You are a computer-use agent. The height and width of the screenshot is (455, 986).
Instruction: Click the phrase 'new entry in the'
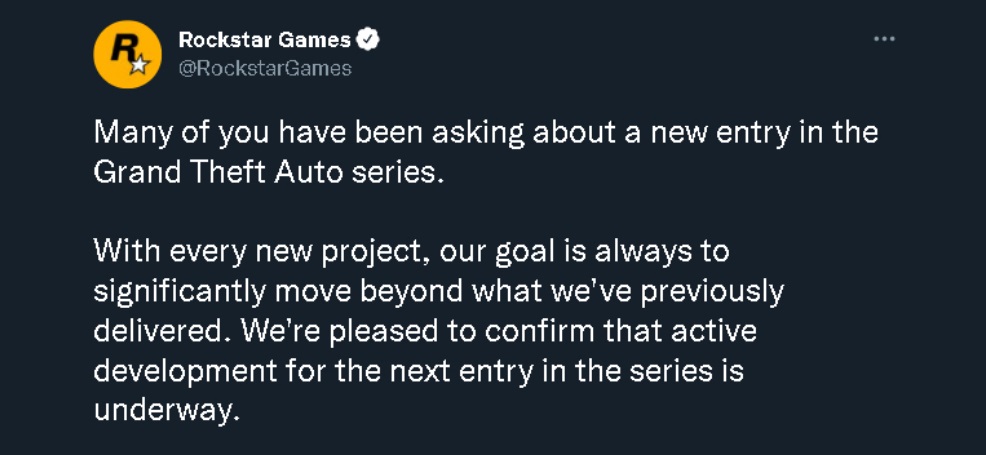(x=764, y=134)
